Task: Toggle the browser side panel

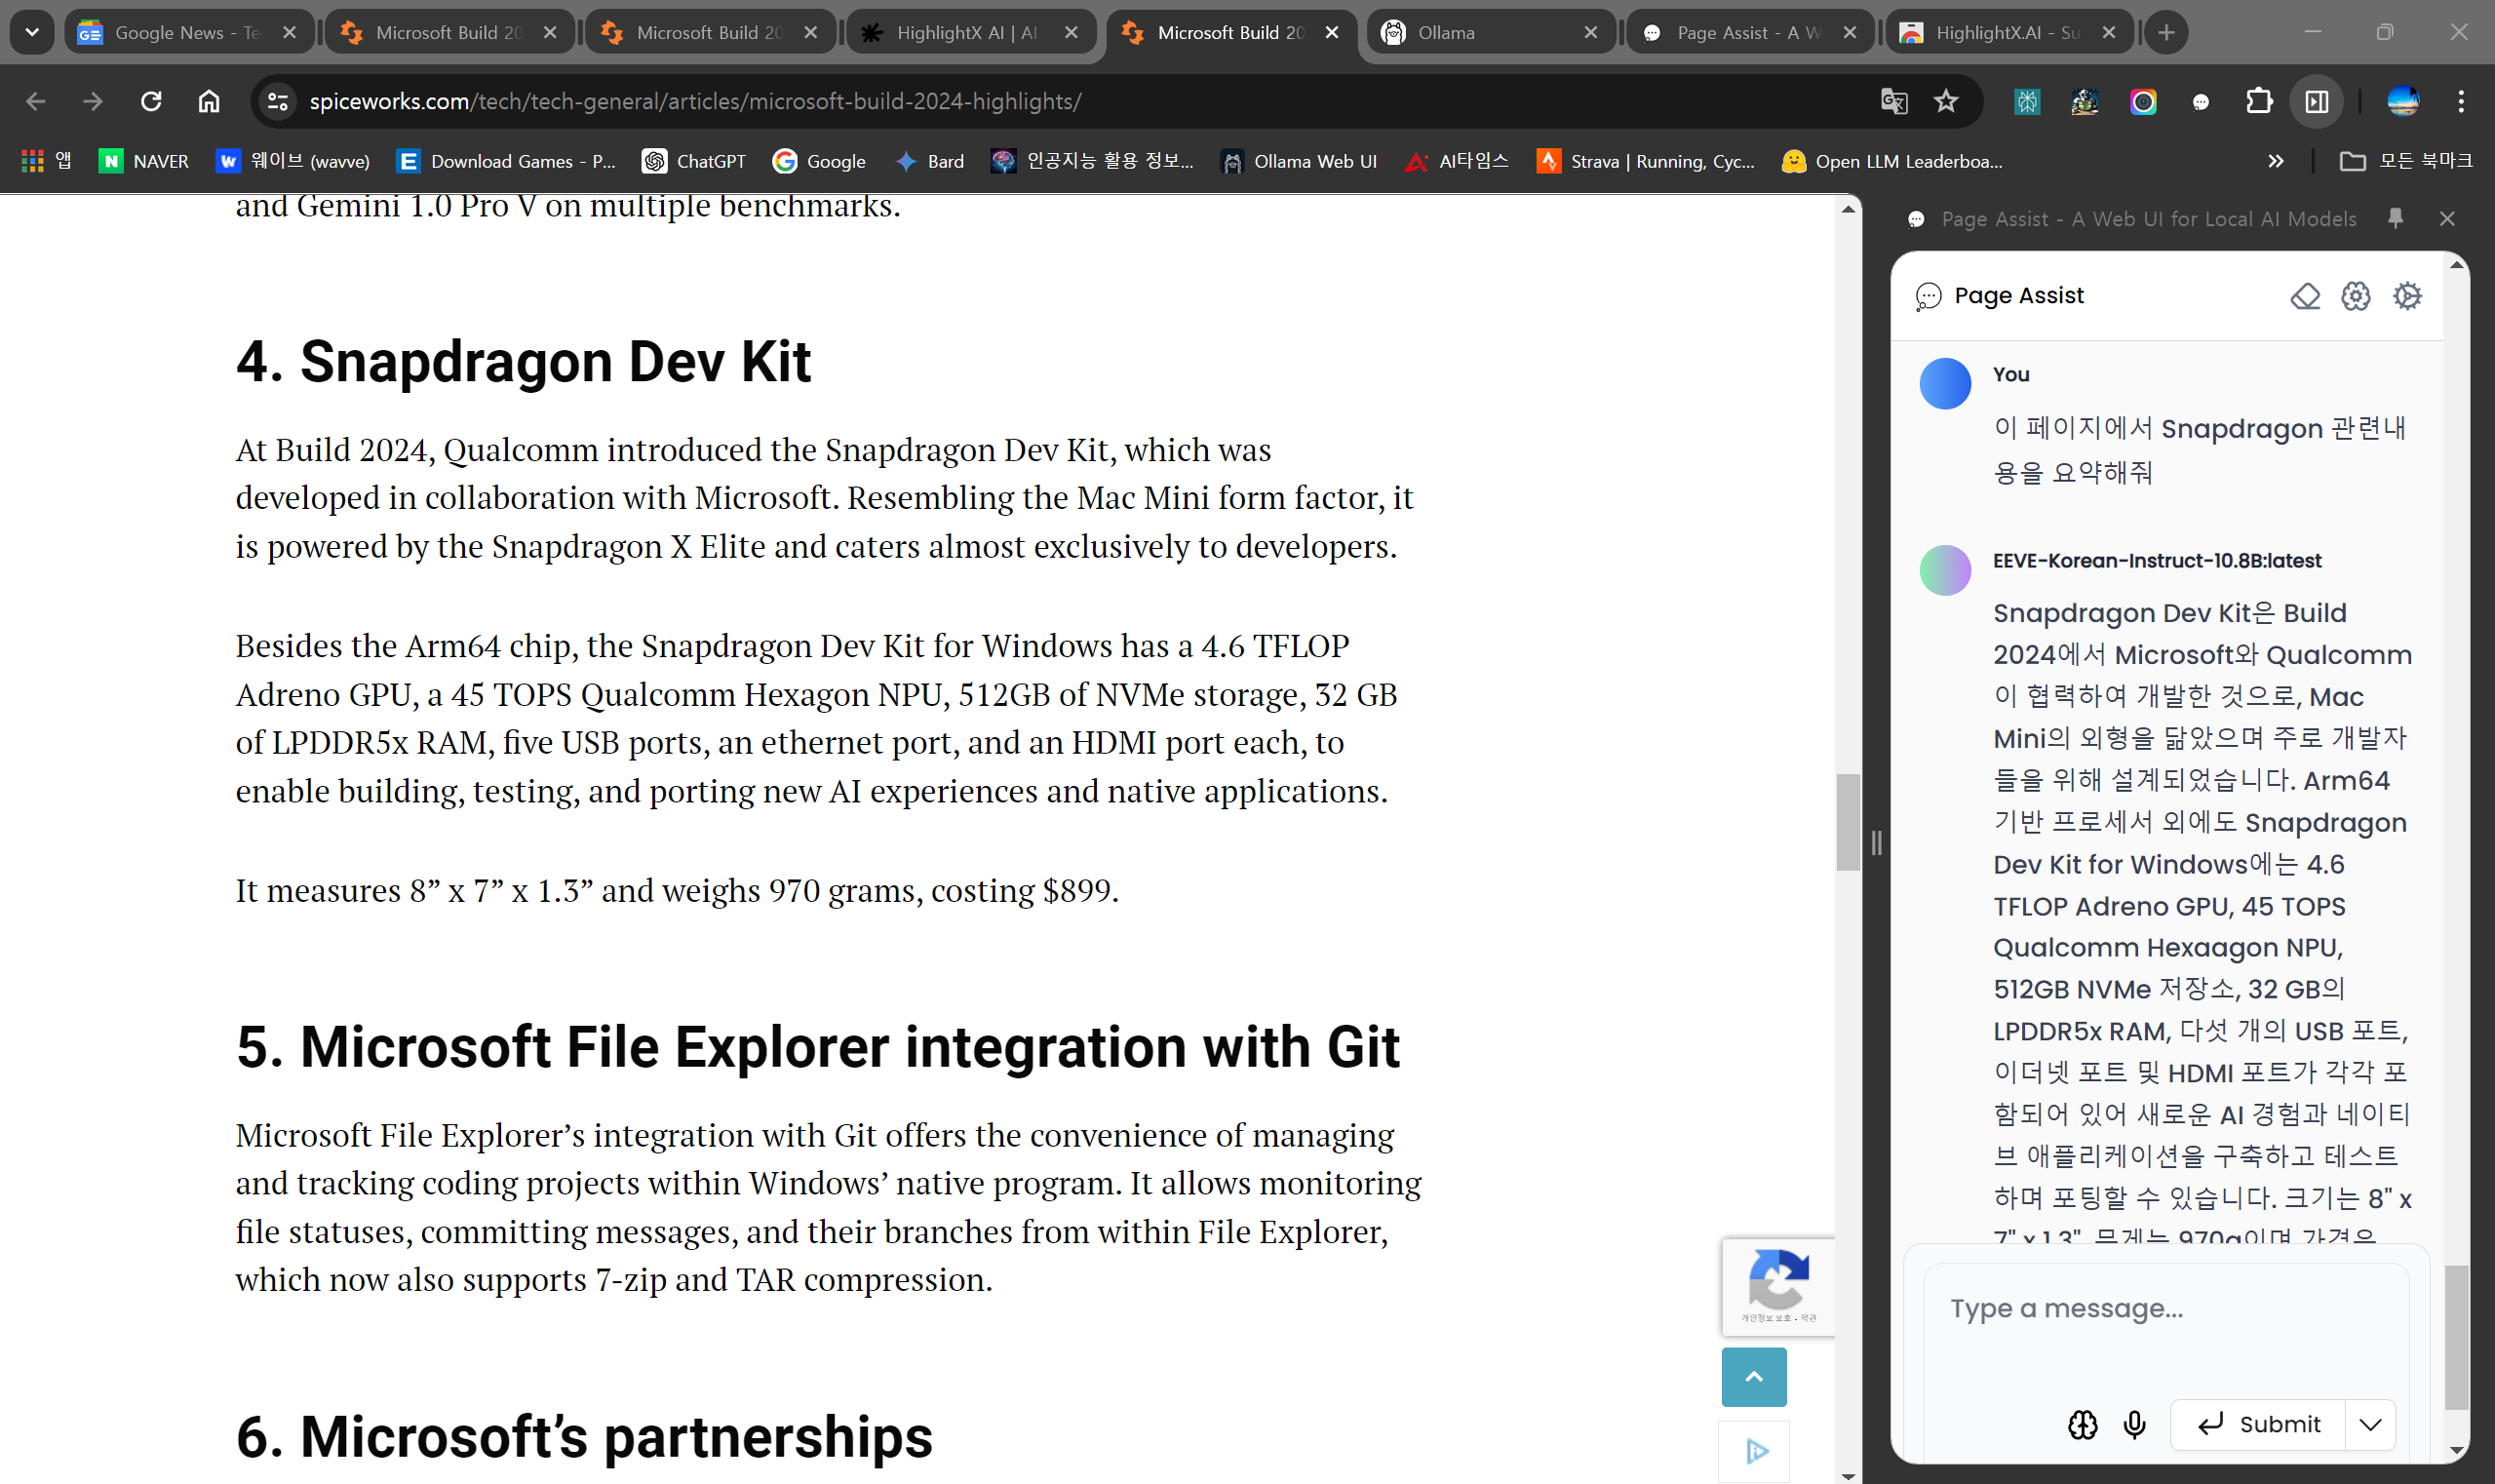Action: (x=2317, y=101)
